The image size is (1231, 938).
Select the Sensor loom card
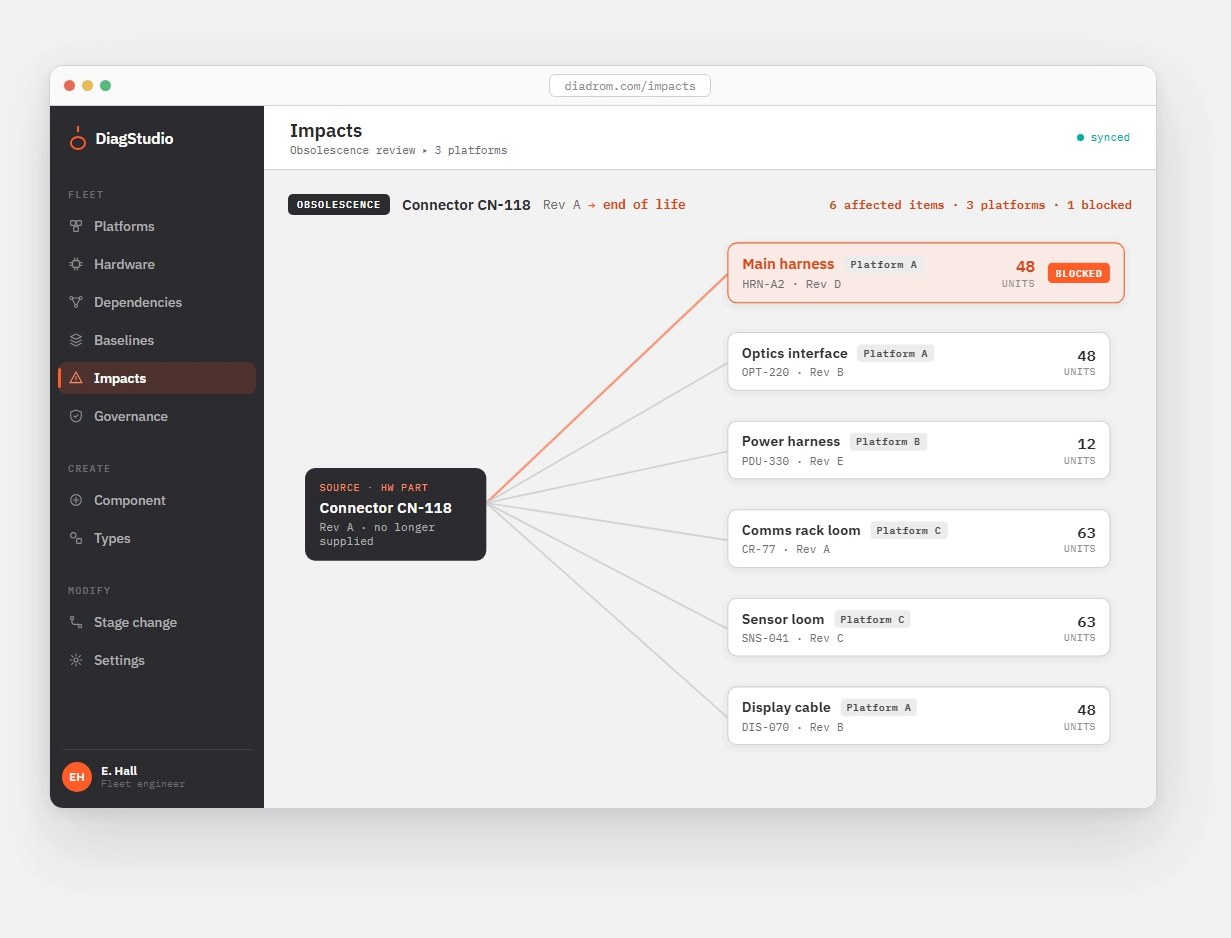click(919, 627)
